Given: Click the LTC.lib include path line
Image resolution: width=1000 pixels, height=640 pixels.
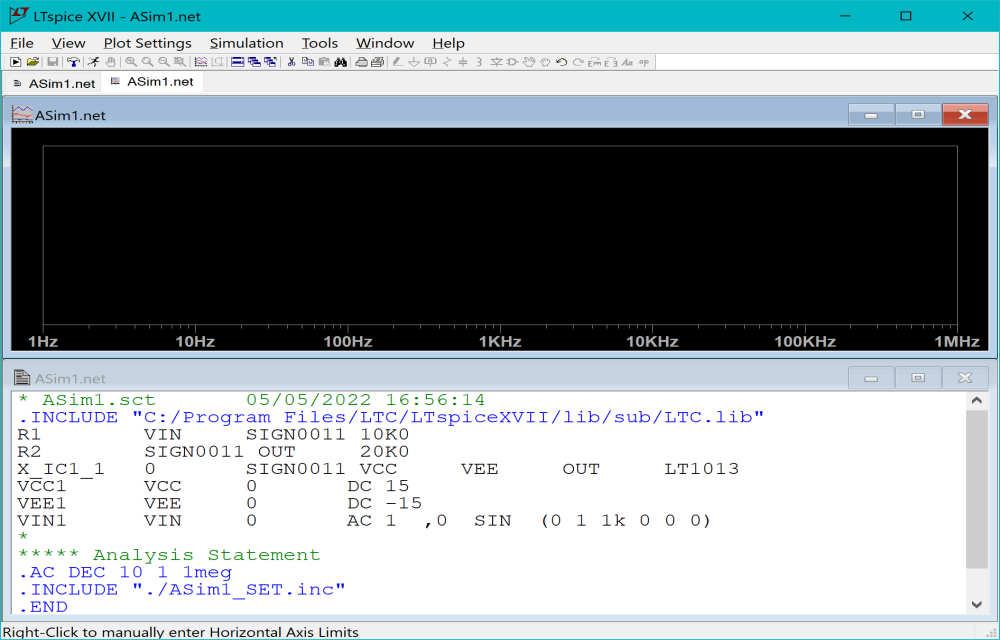Looking at the screenshot, I should [391, 418].
